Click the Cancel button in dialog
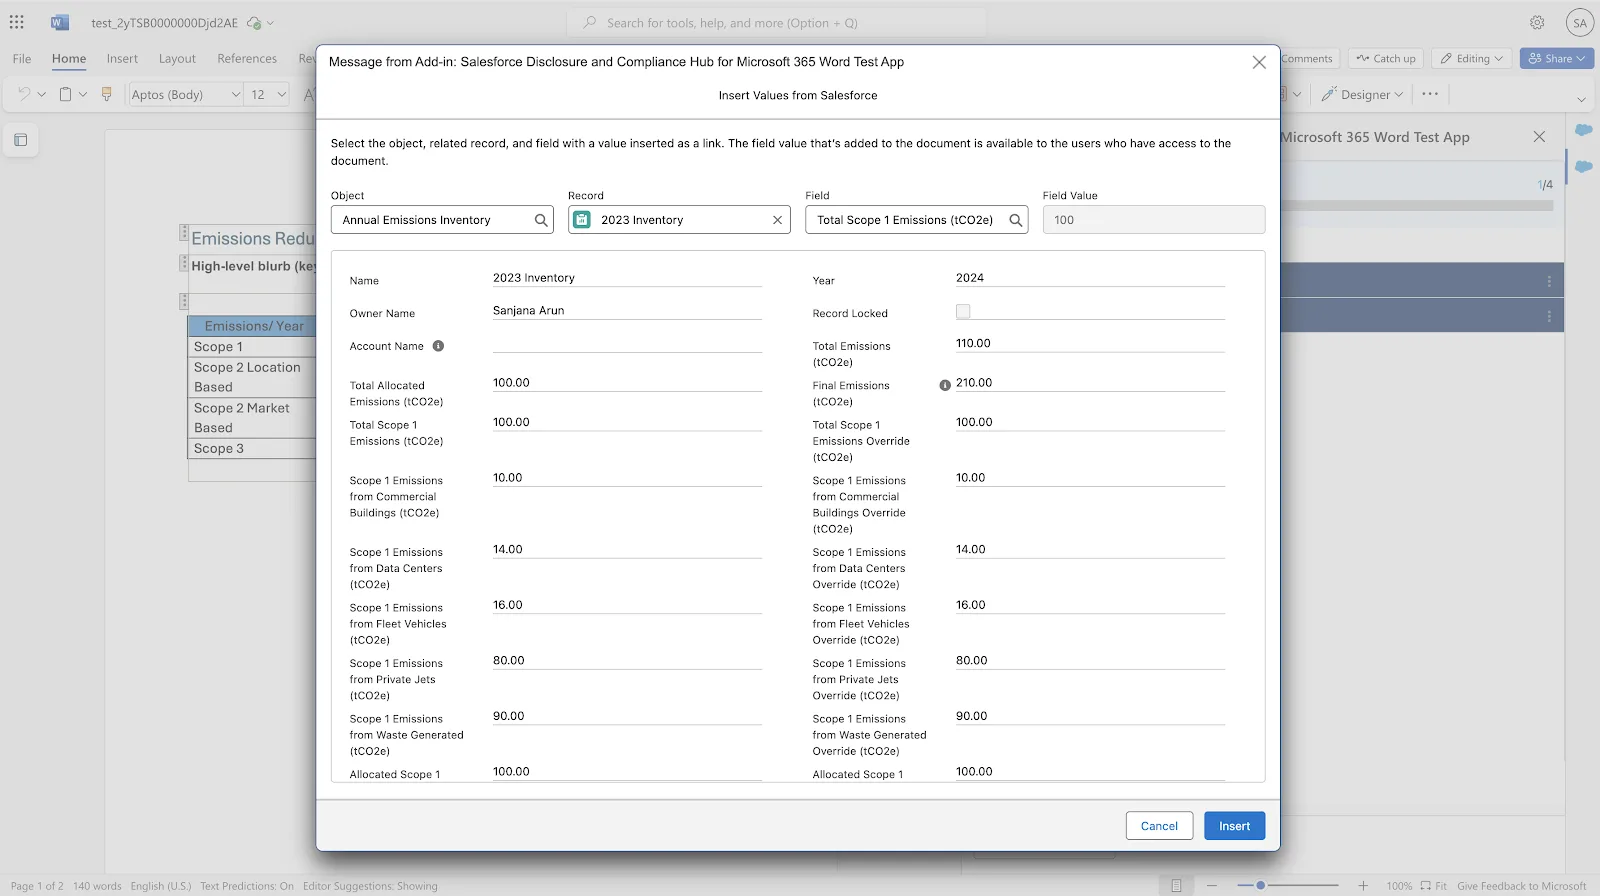The width and height of the screenshot is (1600, 896). coord(1159,826)
